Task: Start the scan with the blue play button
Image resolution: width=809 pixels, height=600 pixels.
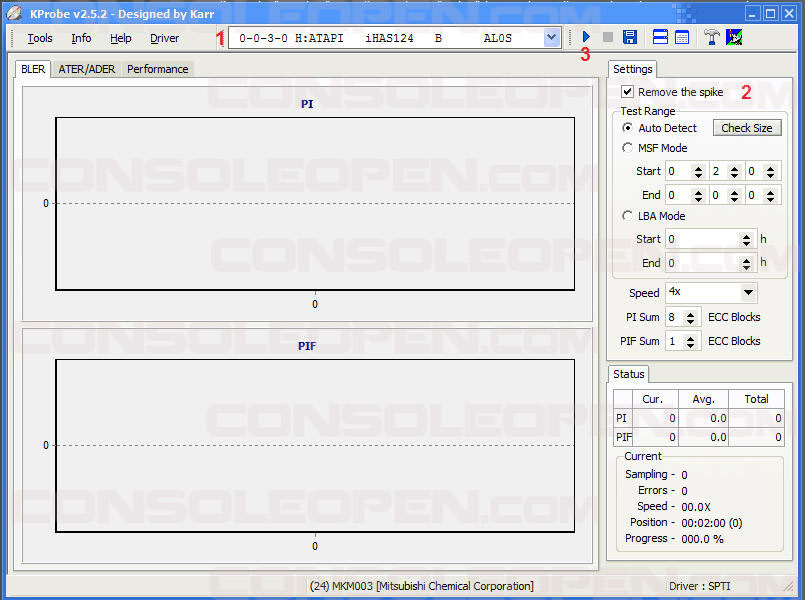Action: [x=586, y=37]
